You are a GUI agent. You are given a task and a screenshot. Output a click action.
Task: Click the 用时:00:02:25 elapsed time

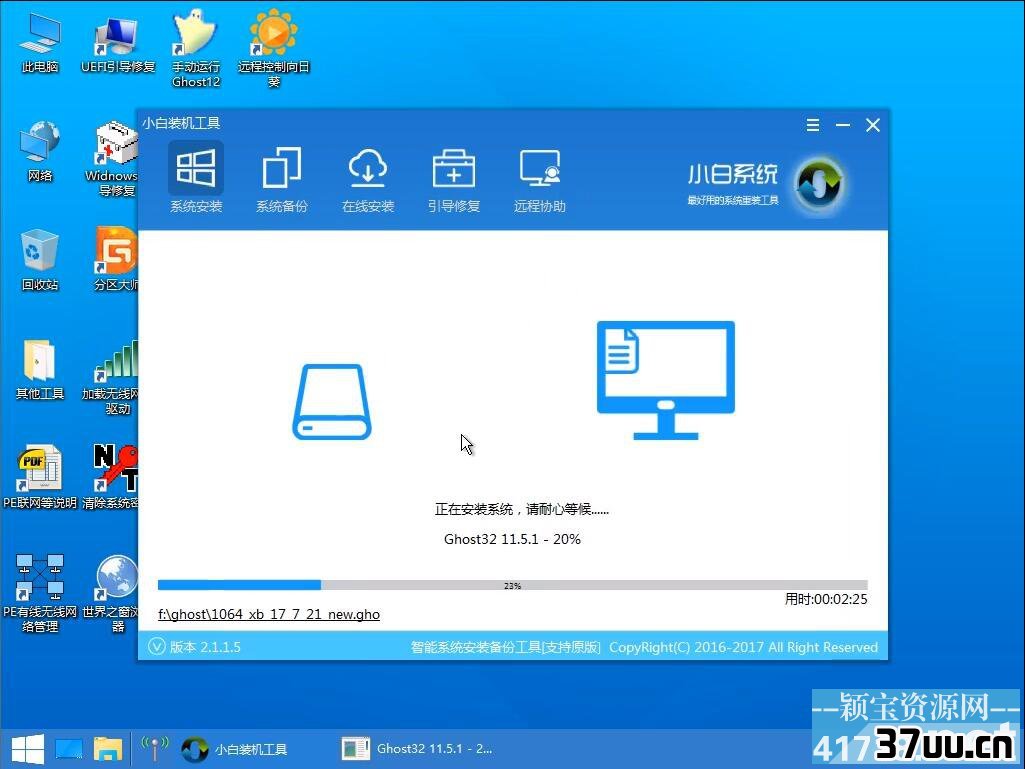pos(826,599)
